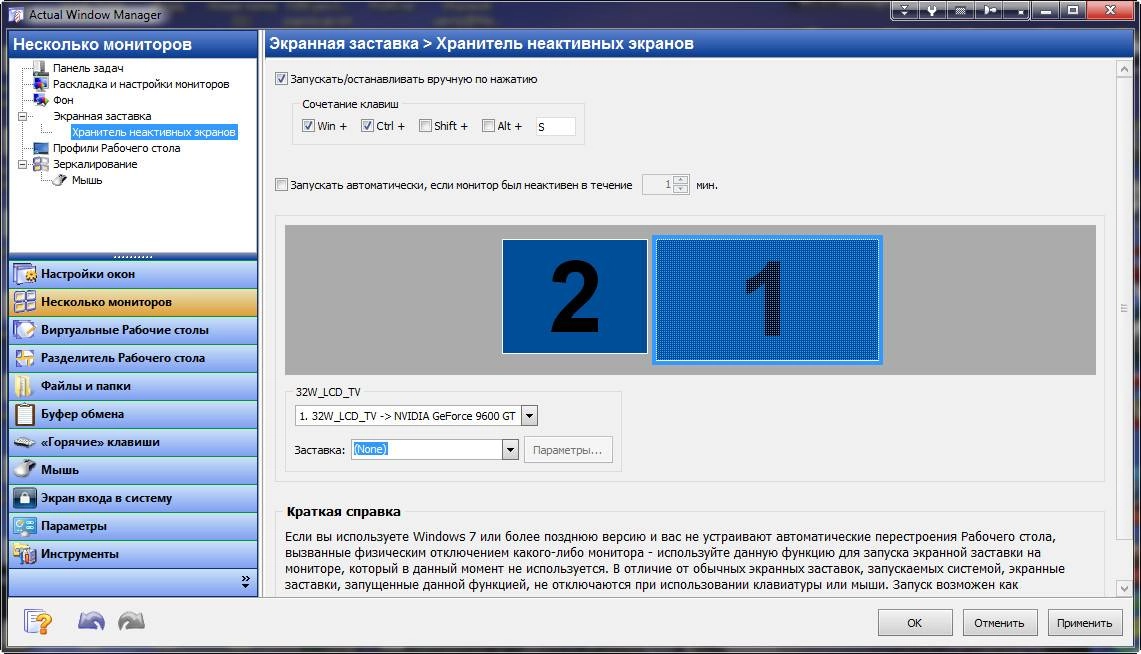Open the Разделитель Рабочего стола section
The height and width of the screenshot is (654, 1141).
133,358
